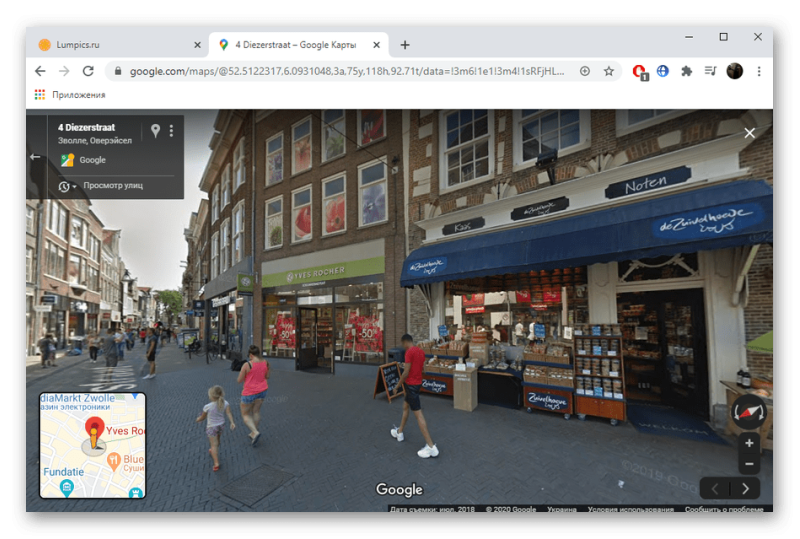
Task: Open a new browser tab
Action: tap(405, 45)
